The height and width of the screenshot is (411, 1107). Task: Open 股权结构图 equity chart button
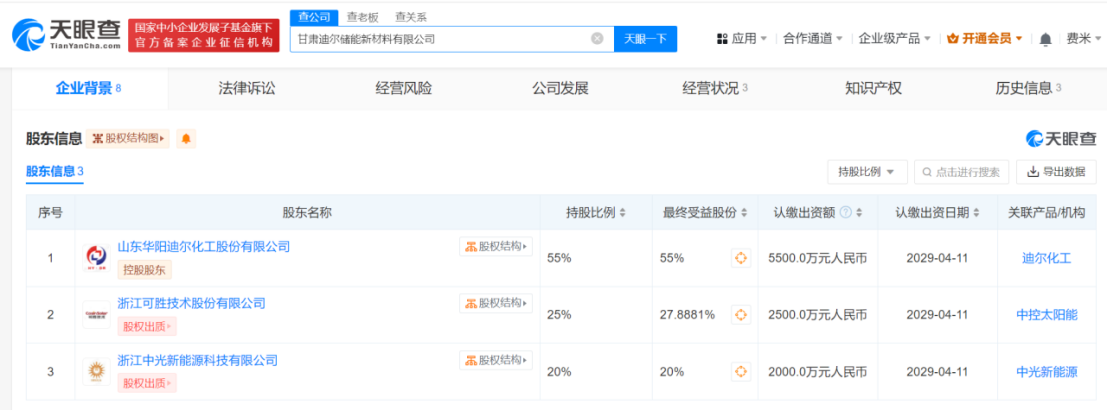pos(130,139)
